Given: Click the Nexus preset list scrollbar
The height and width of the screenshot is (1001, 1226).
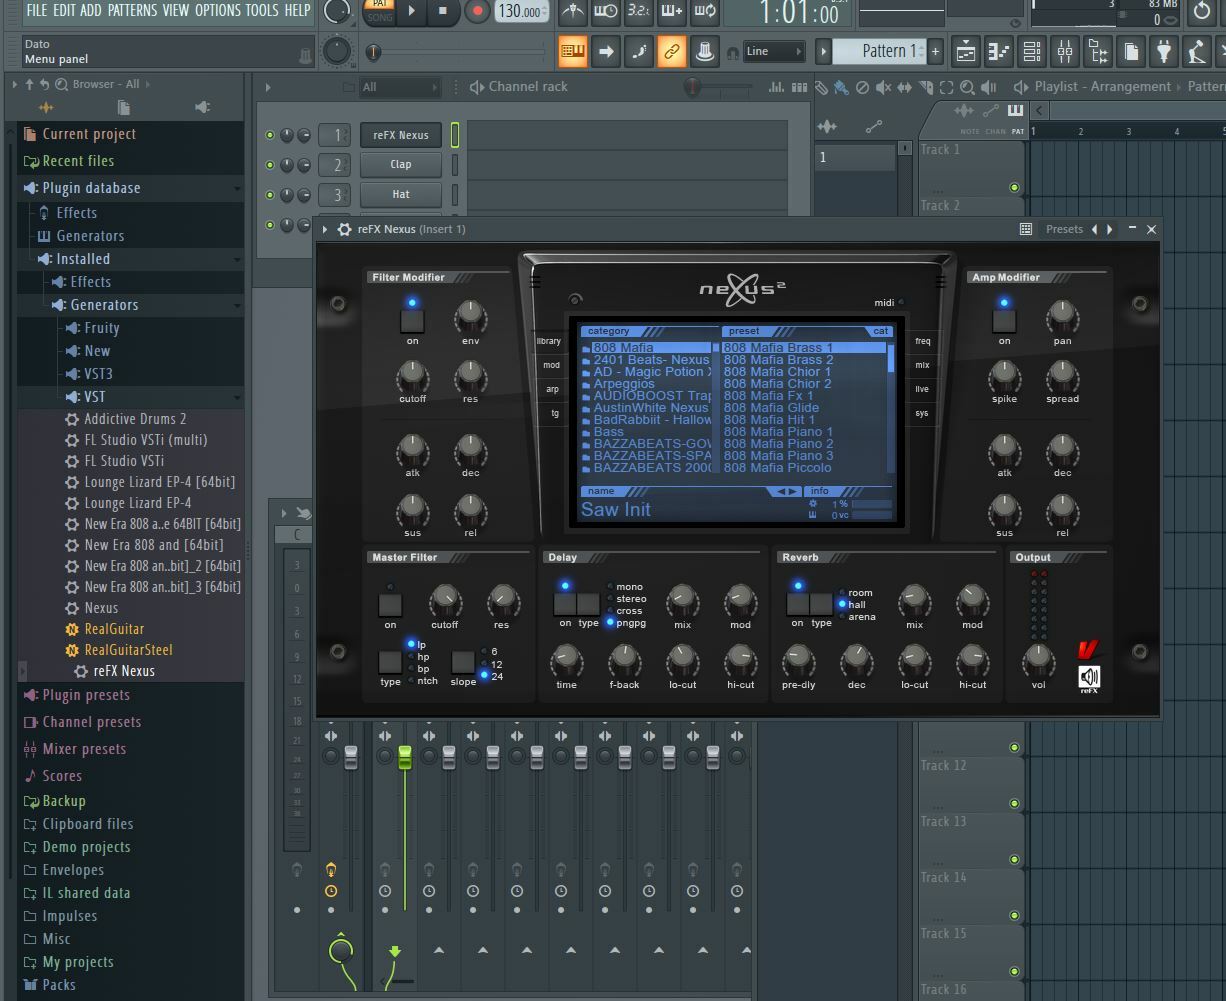Looking at the screenshot, I should [890, 408].
